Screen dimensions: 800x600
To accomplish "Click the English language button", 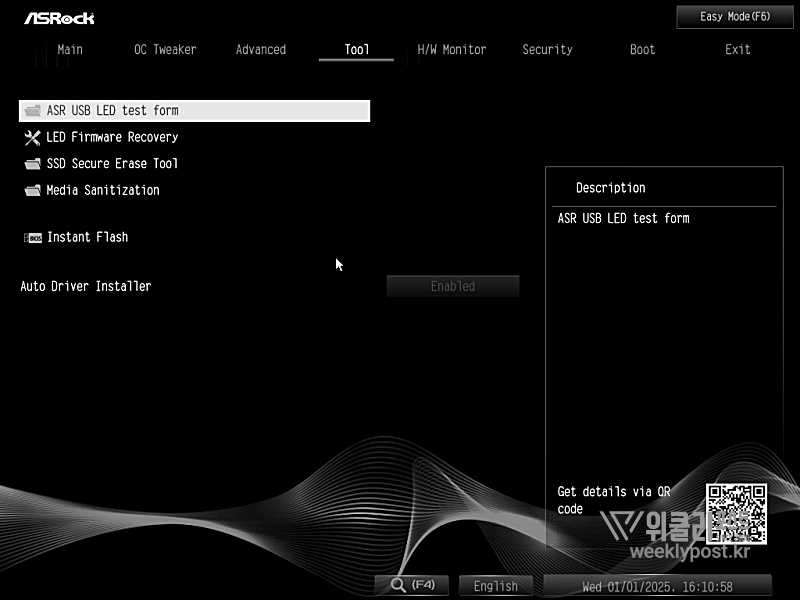I will coord(495,586).
